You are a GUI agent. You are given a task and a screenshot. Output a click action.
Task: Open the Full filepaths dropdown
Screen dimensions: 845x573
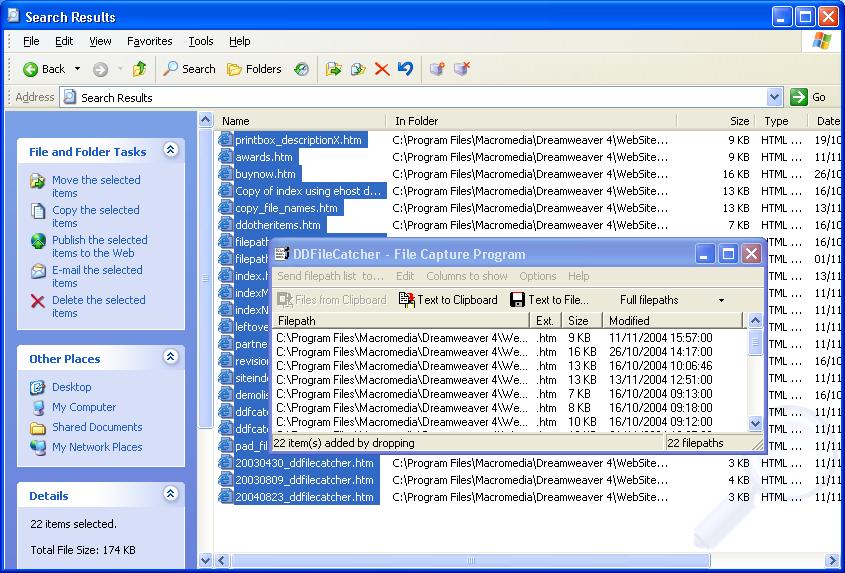point(671,300)
